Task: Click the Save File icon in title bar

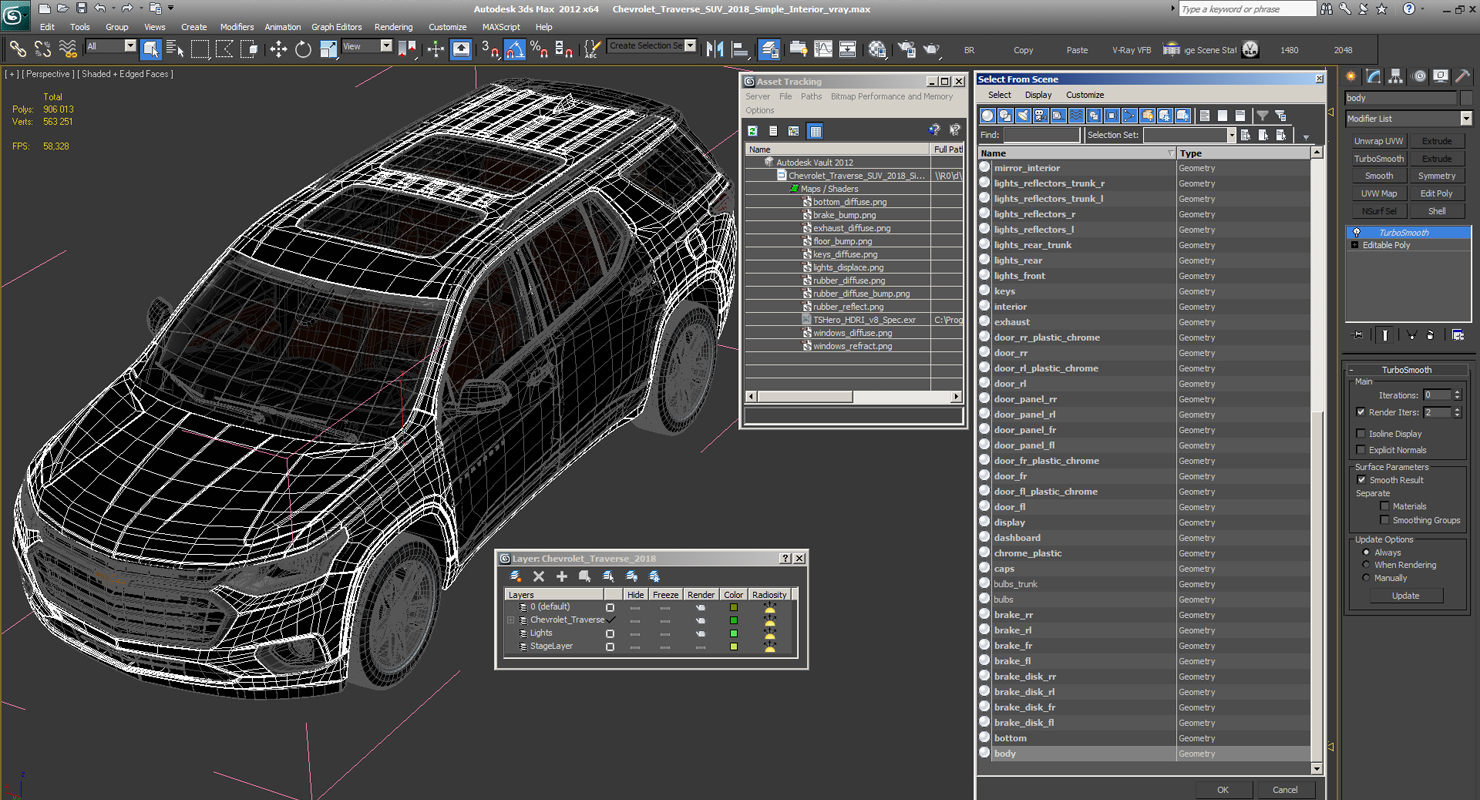Action: tap(80, 8)
